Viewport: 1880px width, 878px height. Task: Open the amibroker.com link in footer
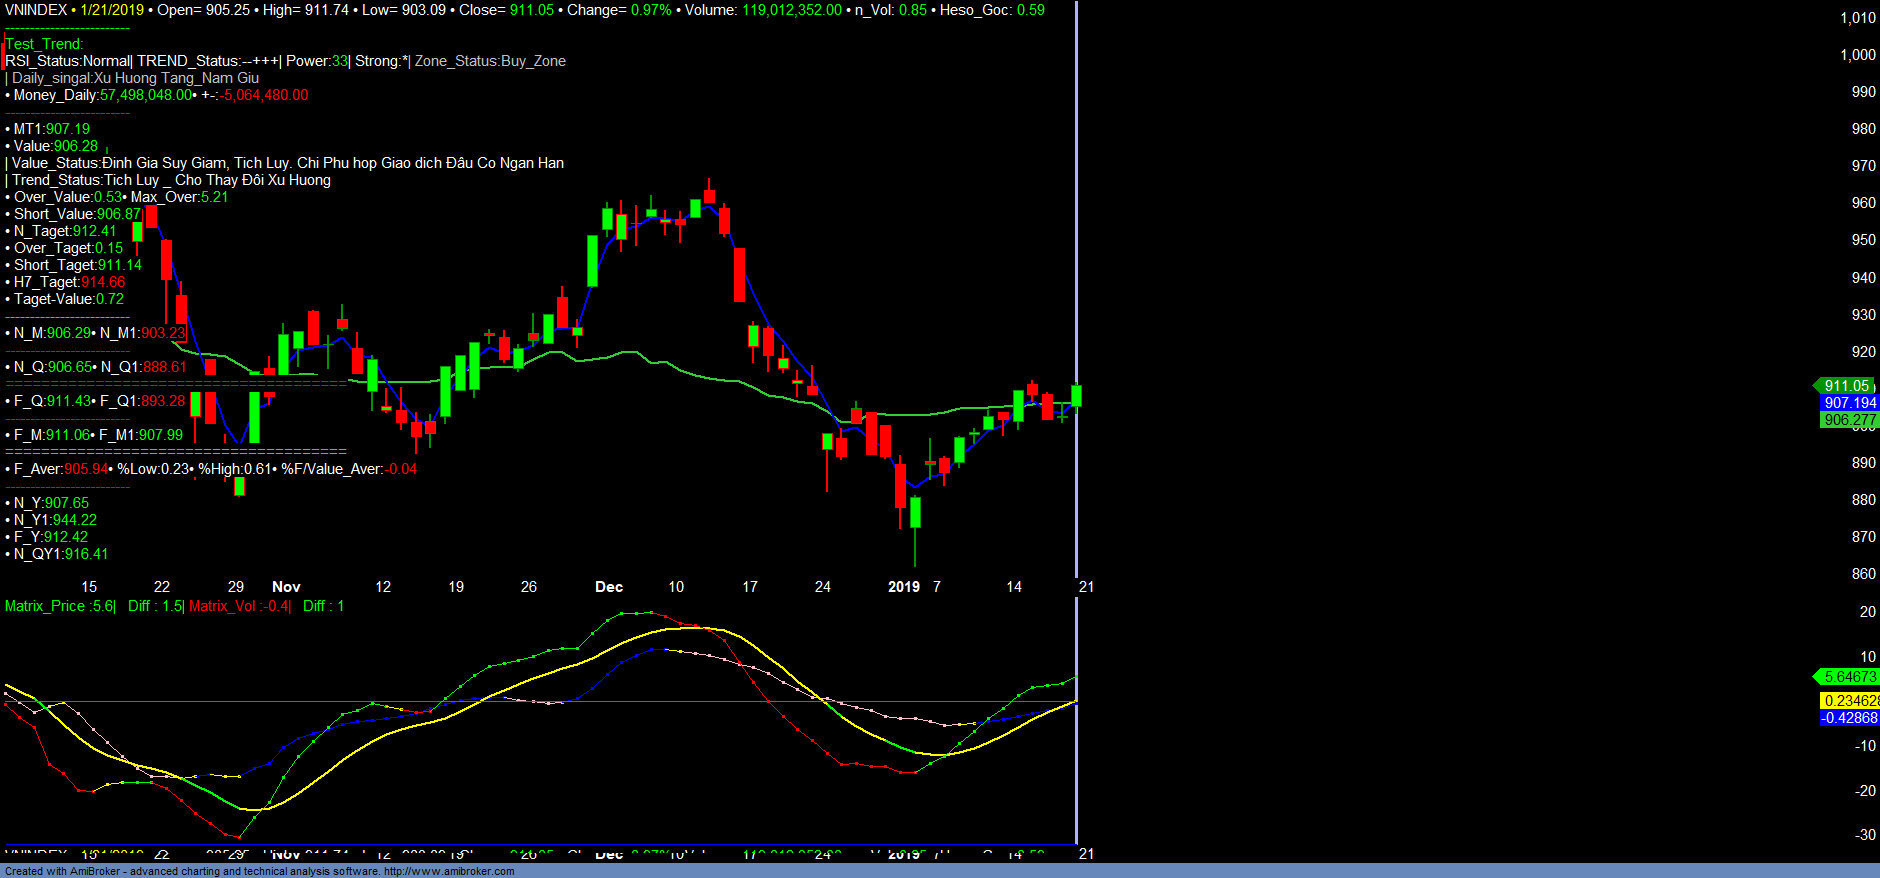pos(449,871)
